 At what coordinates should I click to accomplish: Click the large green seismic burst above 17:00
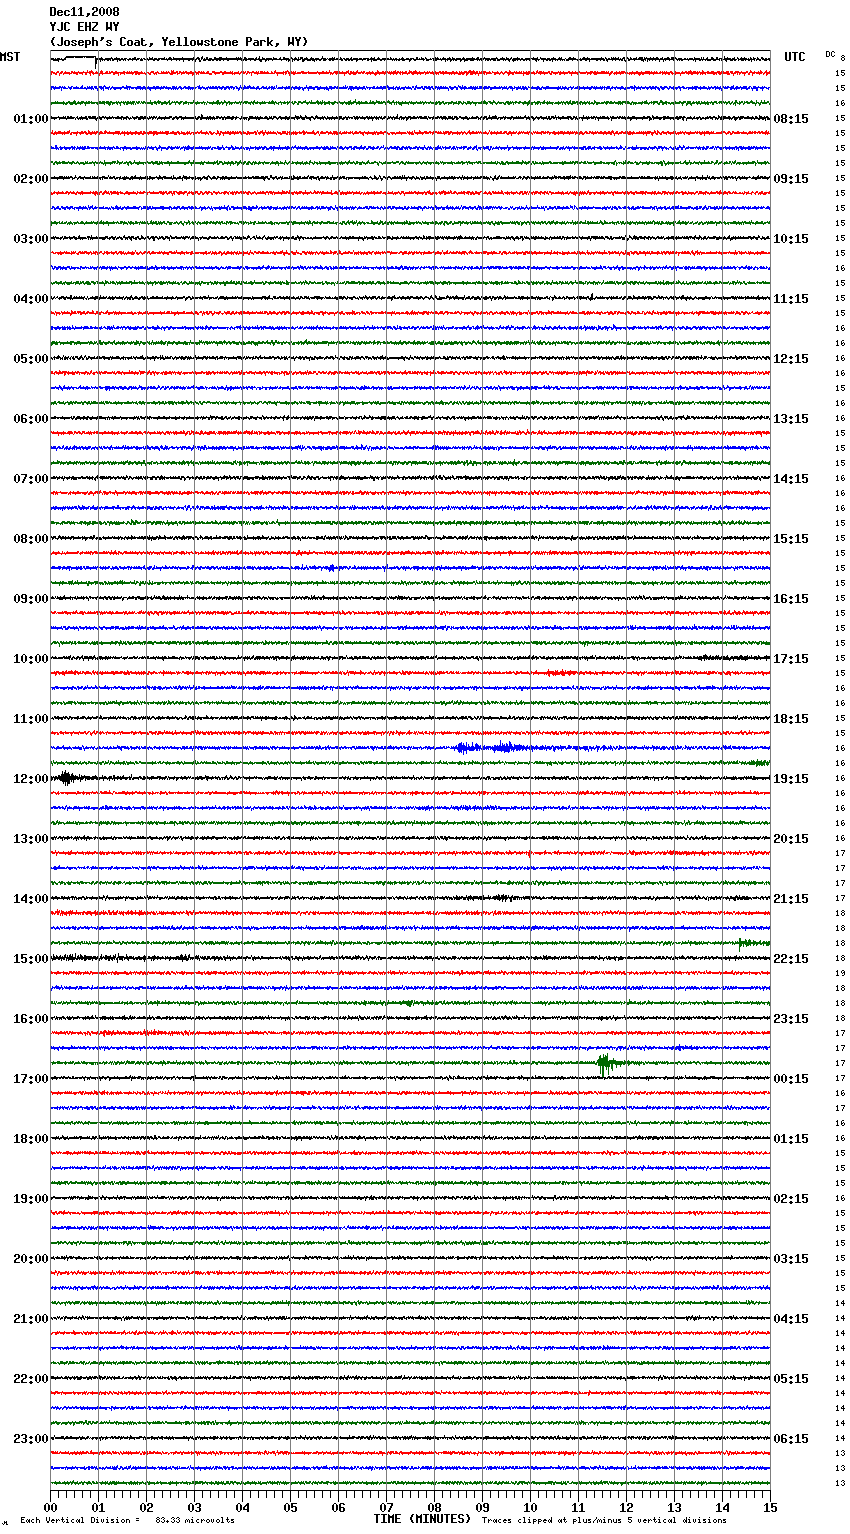[x=608, y=1064]
